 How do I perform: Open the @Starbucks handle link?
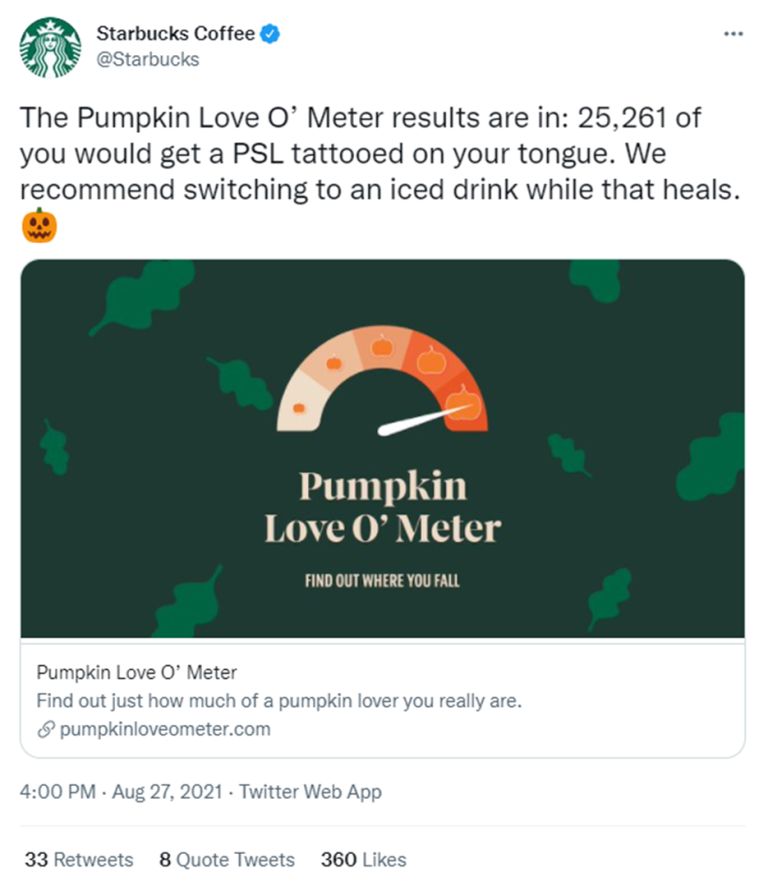[147, 59]
